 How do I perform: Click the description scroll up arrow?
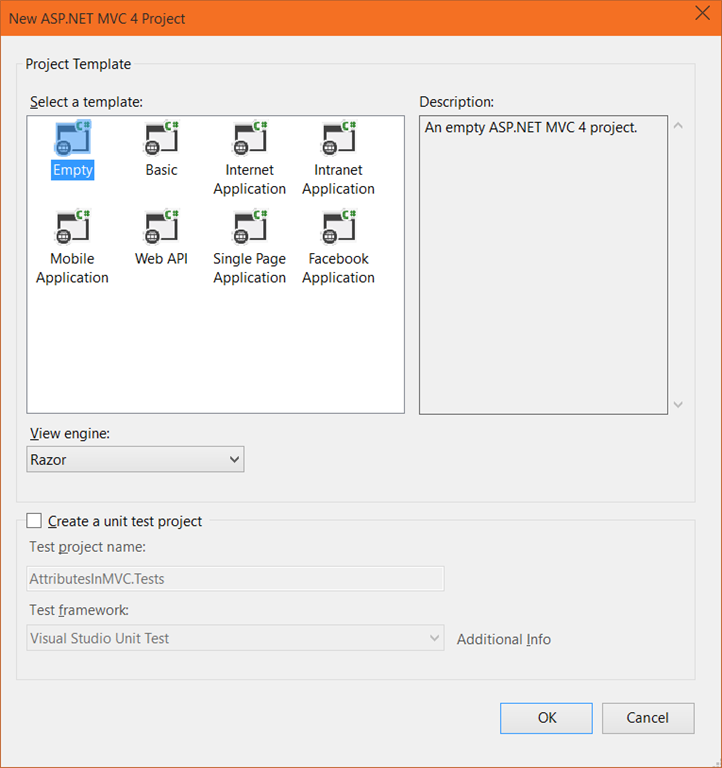[678, 126]
